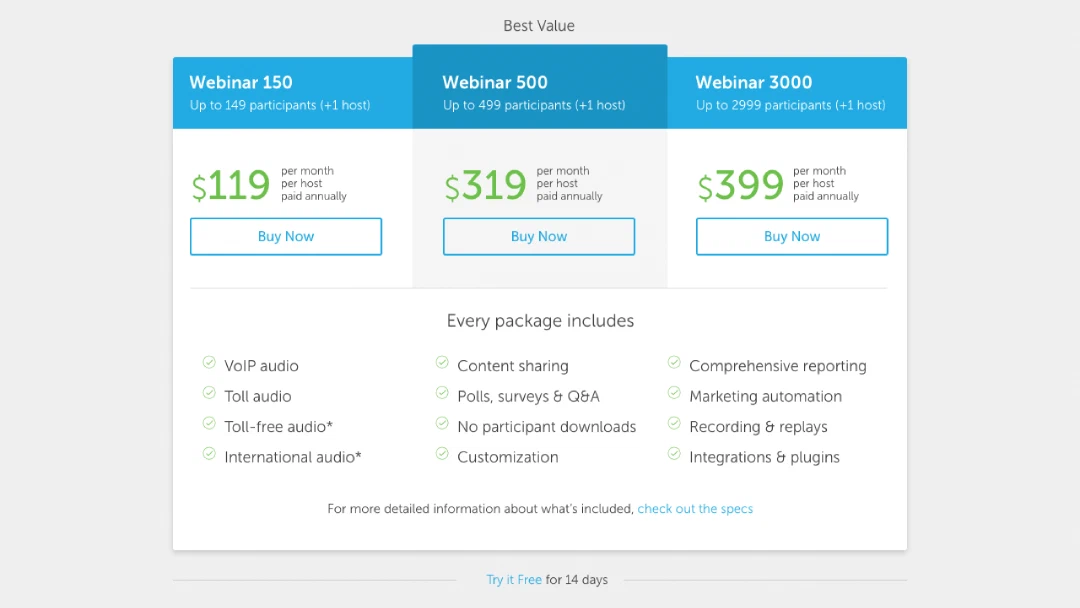
Task: Buy the Webinar 150 plan now
Action: [286, 236]
